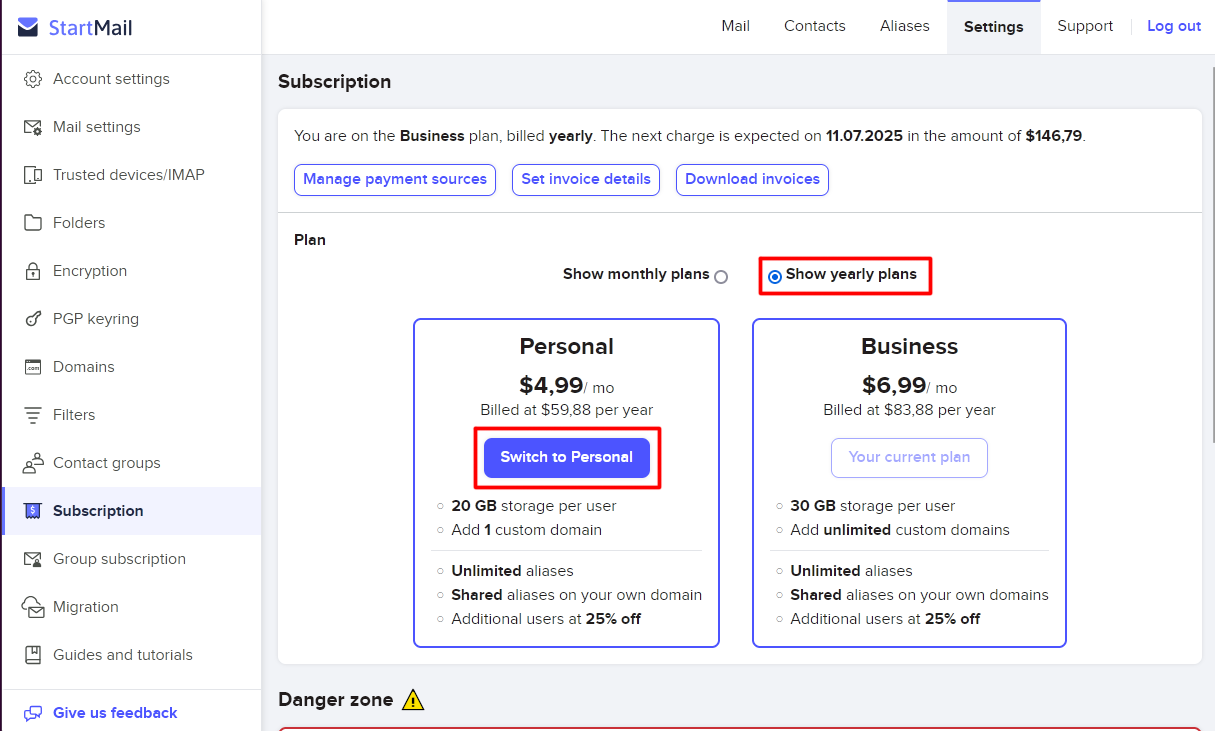
Task: Open the Folders settings page
Action: pyautogui.click(x=131, y=223)
